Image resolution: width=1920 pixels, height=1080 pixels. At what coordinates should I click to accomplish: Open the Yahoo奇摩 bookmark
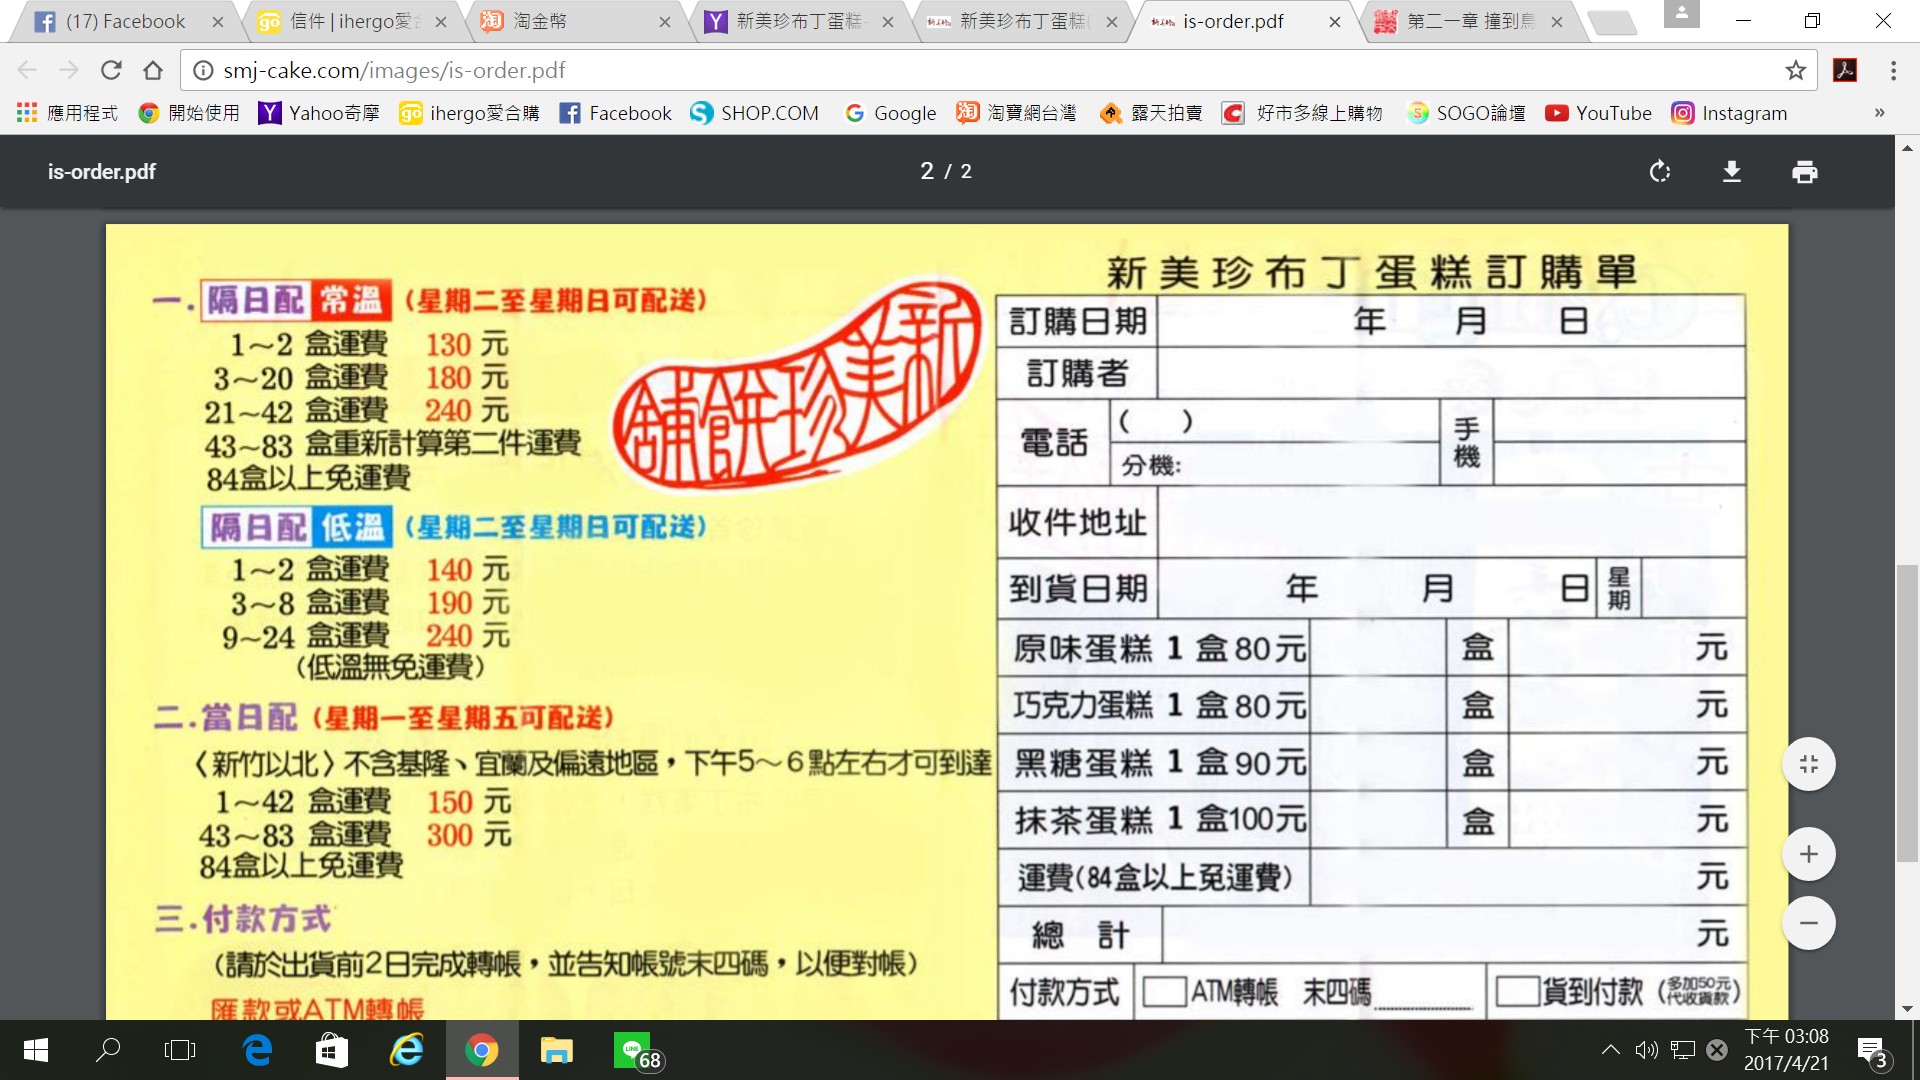click(x=319, y=113)
